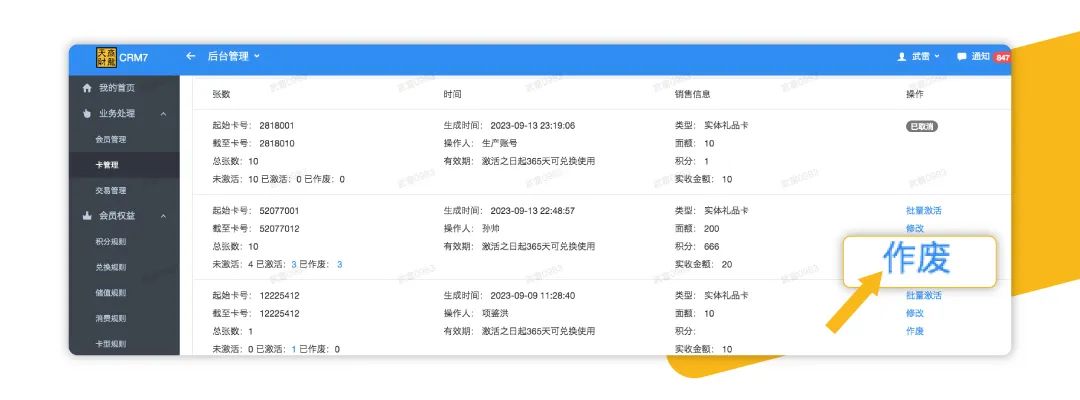
Task: Click 截至卡号 2818010 text
Action: point(253,144)
